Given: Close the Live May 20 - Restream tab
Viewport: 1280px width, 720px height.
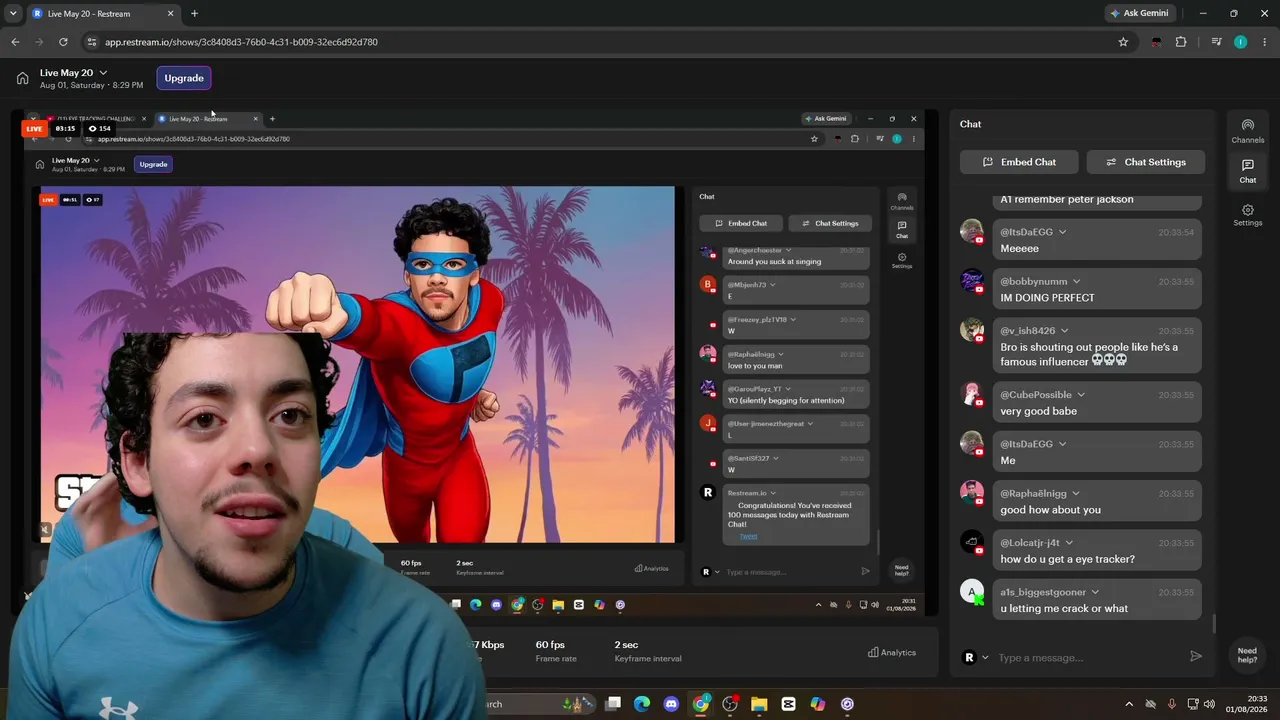Looking at the screenshot, I should point(170,14).
